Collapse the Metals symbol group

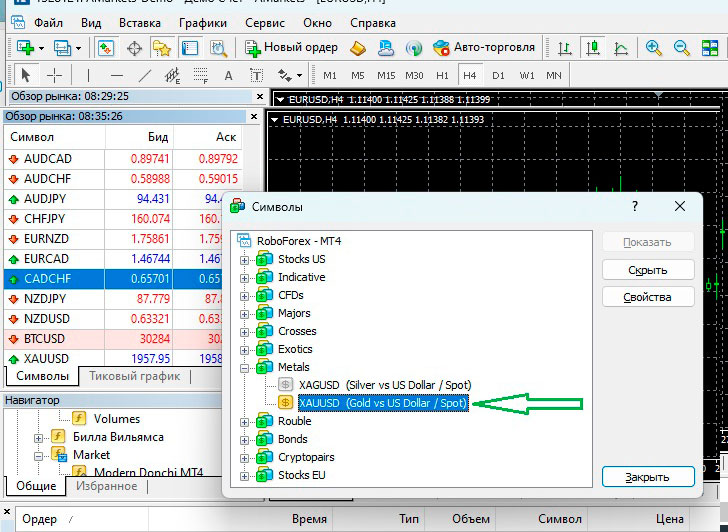pos(245,368)
